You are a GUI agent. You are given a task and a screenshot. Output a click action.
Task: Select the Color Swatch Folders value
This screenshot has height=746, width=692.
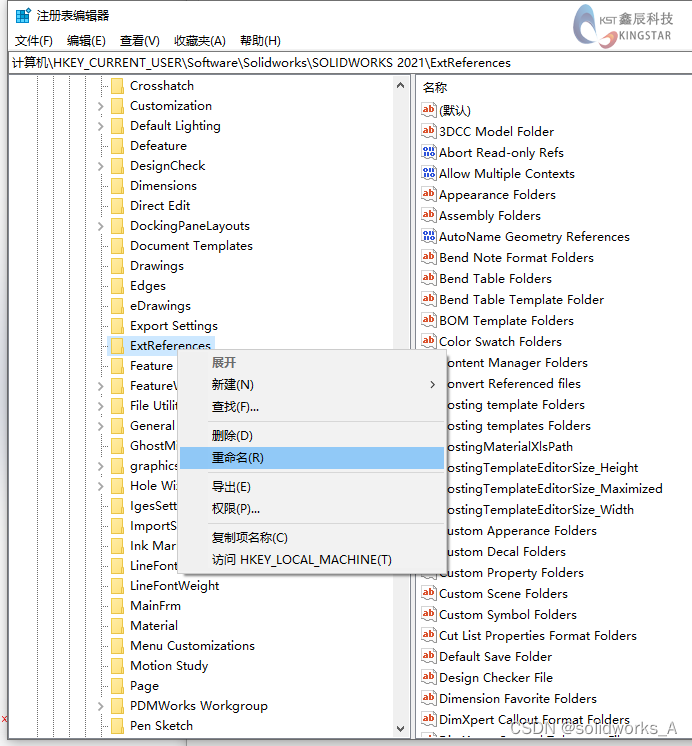[x=500, y=341]
